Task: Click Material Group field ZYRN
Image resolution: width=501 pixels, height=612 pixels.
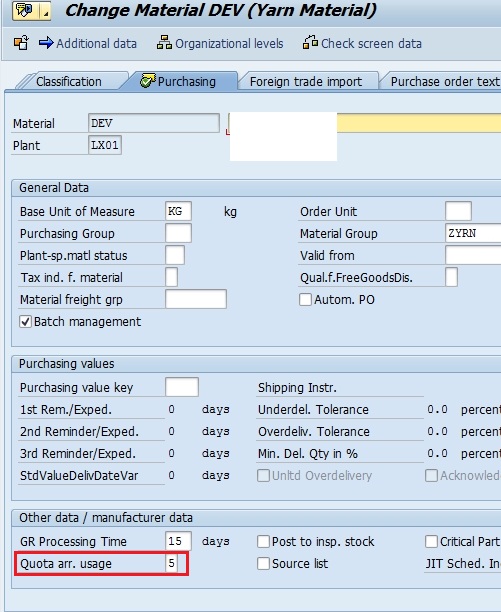Action: (473, 233)
